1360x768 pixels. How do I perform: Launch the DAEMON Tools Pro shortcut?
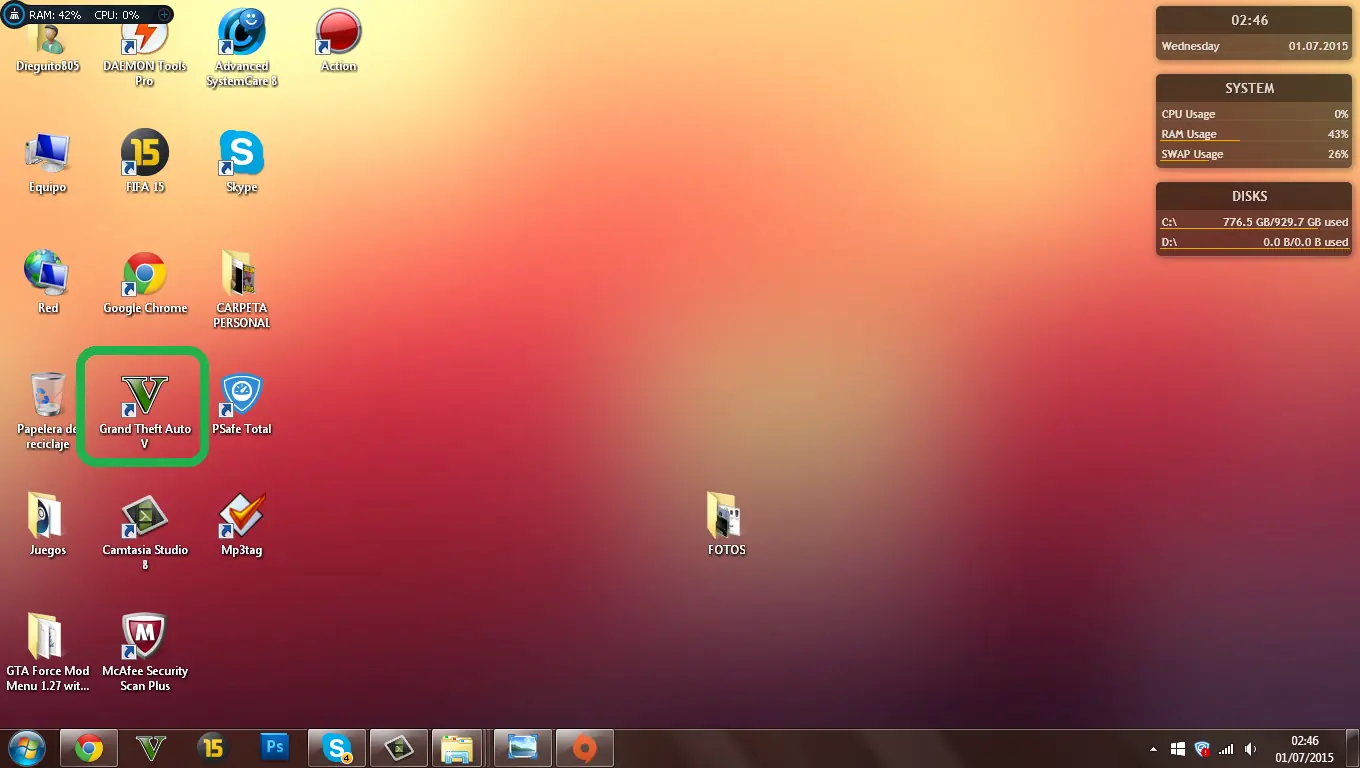pos(145,50)
